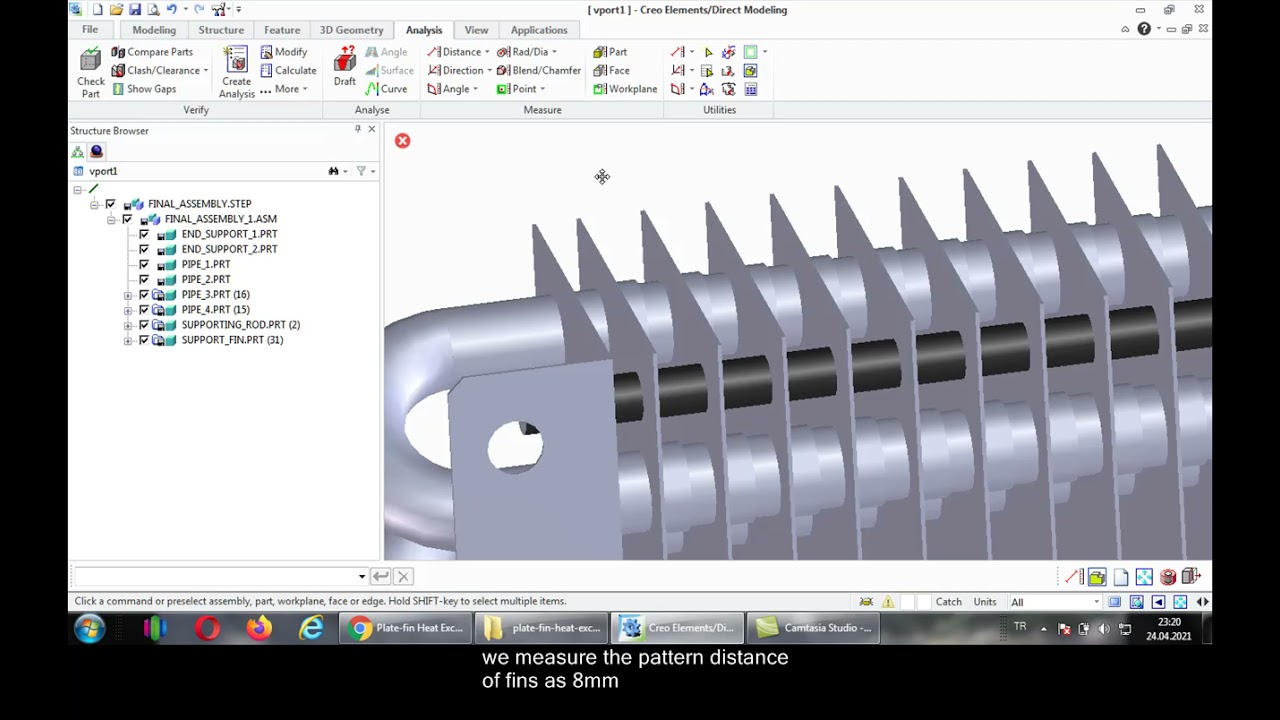1280x720 pixels.
Task: Click the Open file icon in quick access
Action: point(116,10)
